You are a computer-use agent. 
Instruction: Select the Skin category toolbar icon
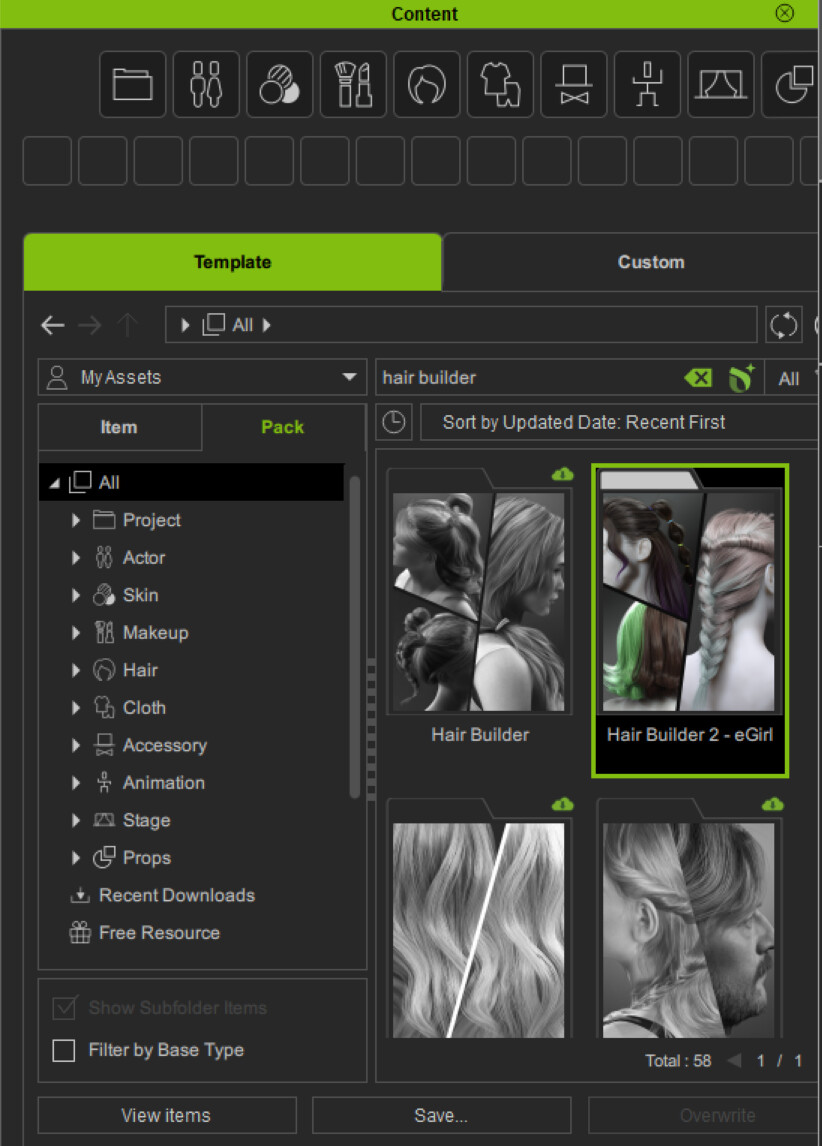pos(280,84)
